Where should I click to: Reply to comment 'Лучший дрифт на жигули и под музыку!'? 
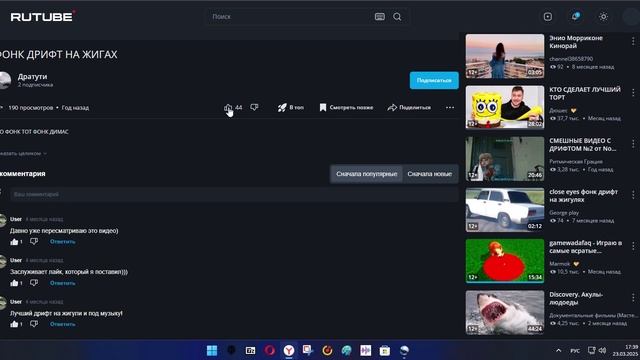pos(62,324)
